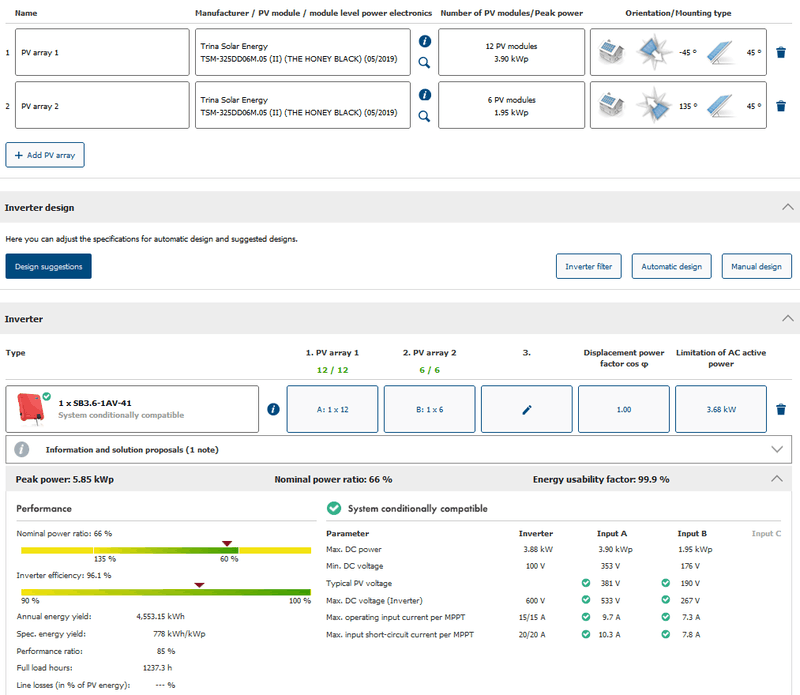The image size is (800, 695).
Task: Expand Information and solution proposals note
Action: click(x=777, y=449)
